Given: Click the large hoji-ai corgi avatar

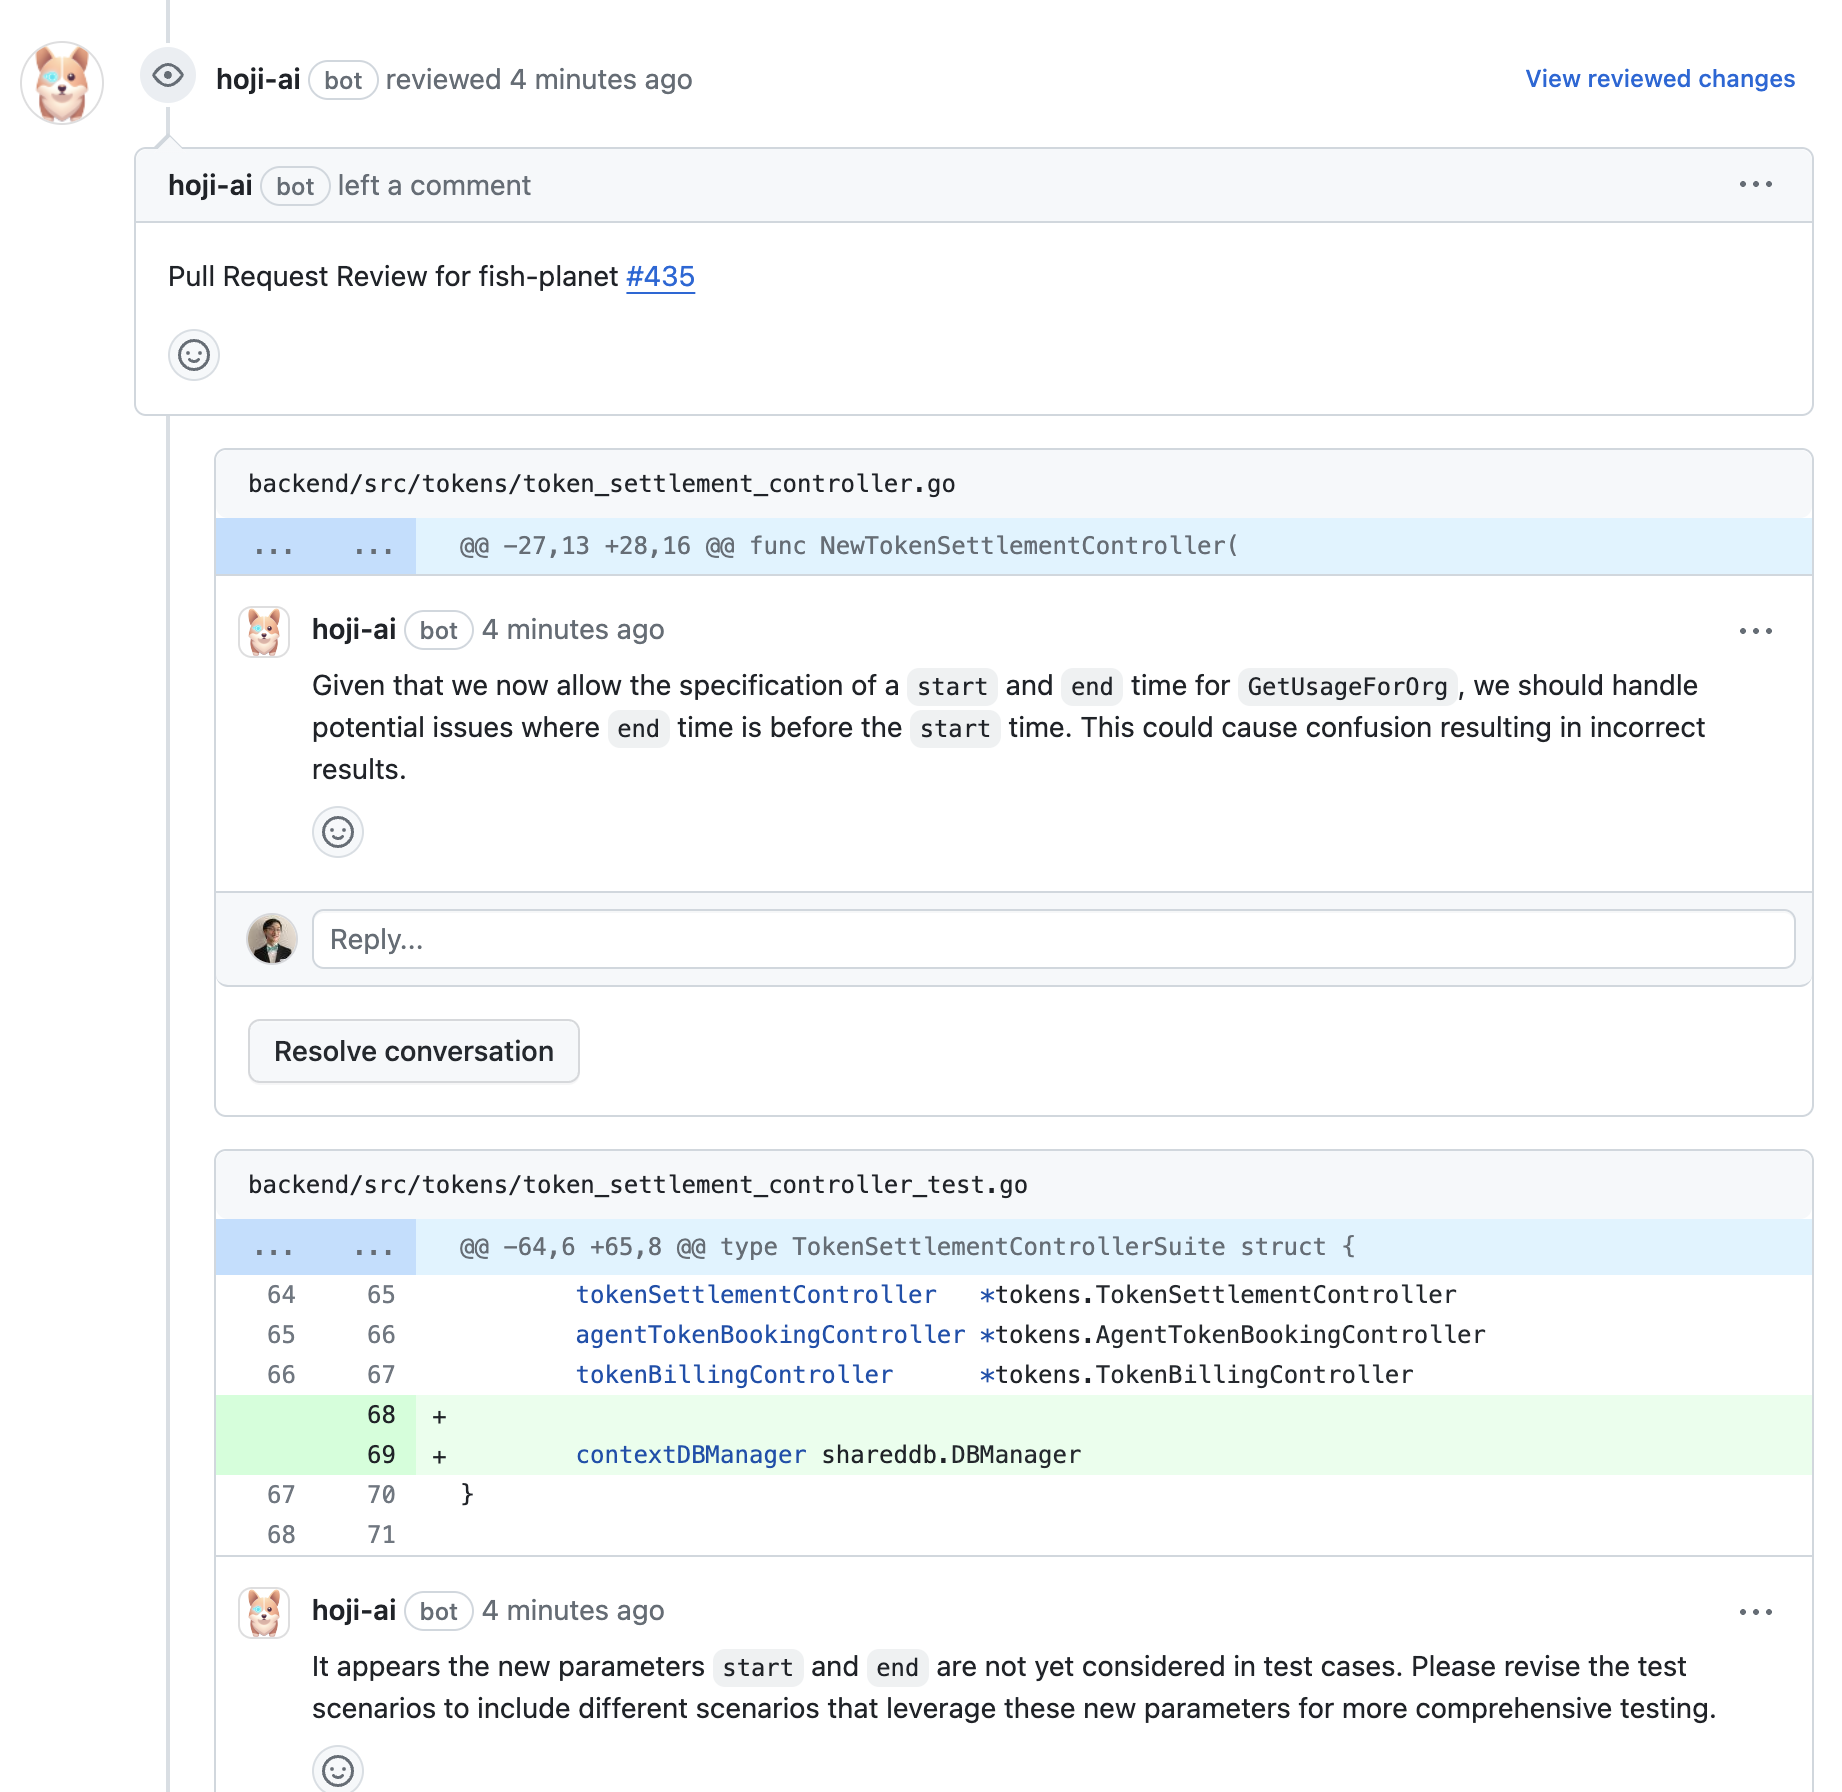Looking at the screenshot, I should pyautogui.click(x=62, y=83).
